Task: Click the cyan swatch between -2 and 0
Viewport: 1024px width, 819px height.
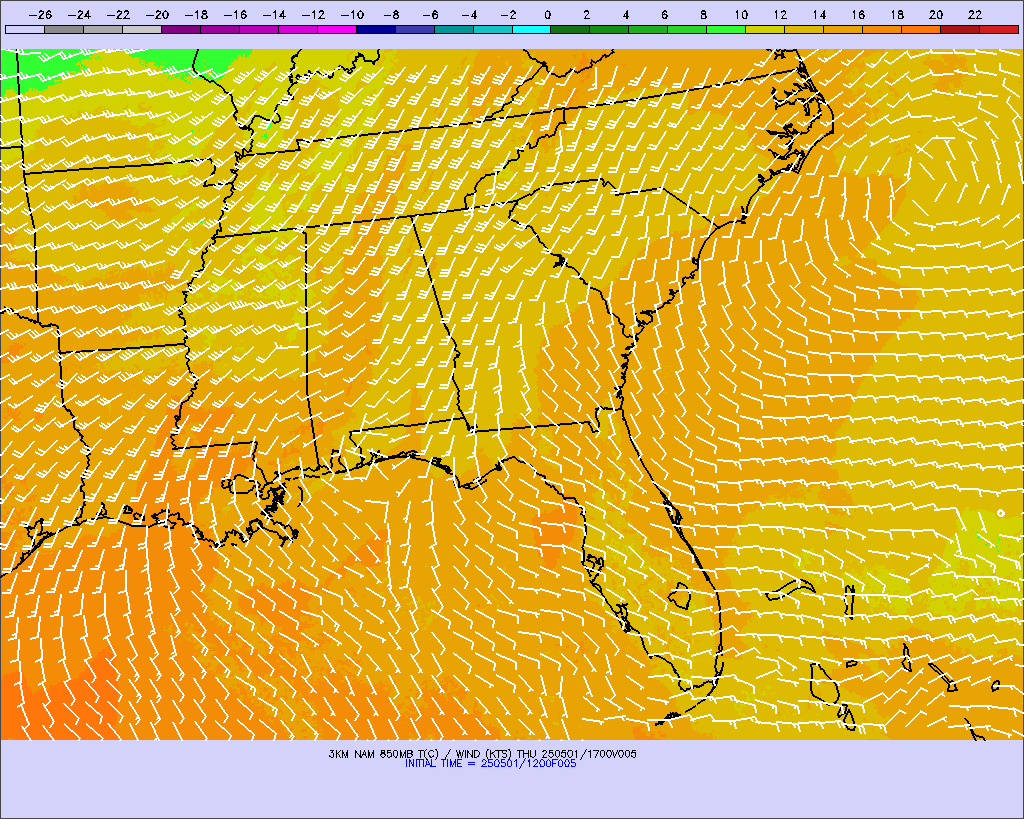Action: [x=532, y=29]
